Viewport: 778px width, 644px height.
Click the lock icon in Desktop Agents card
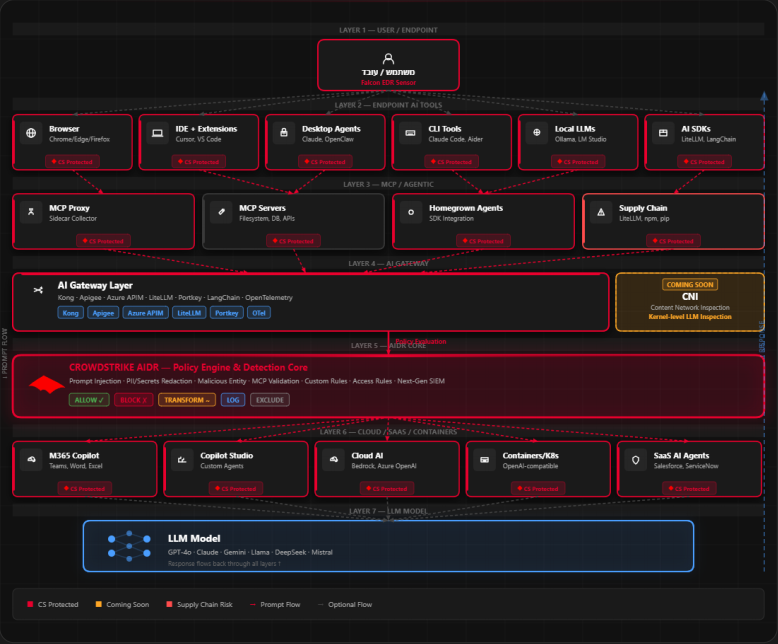(x=284, y=133)
